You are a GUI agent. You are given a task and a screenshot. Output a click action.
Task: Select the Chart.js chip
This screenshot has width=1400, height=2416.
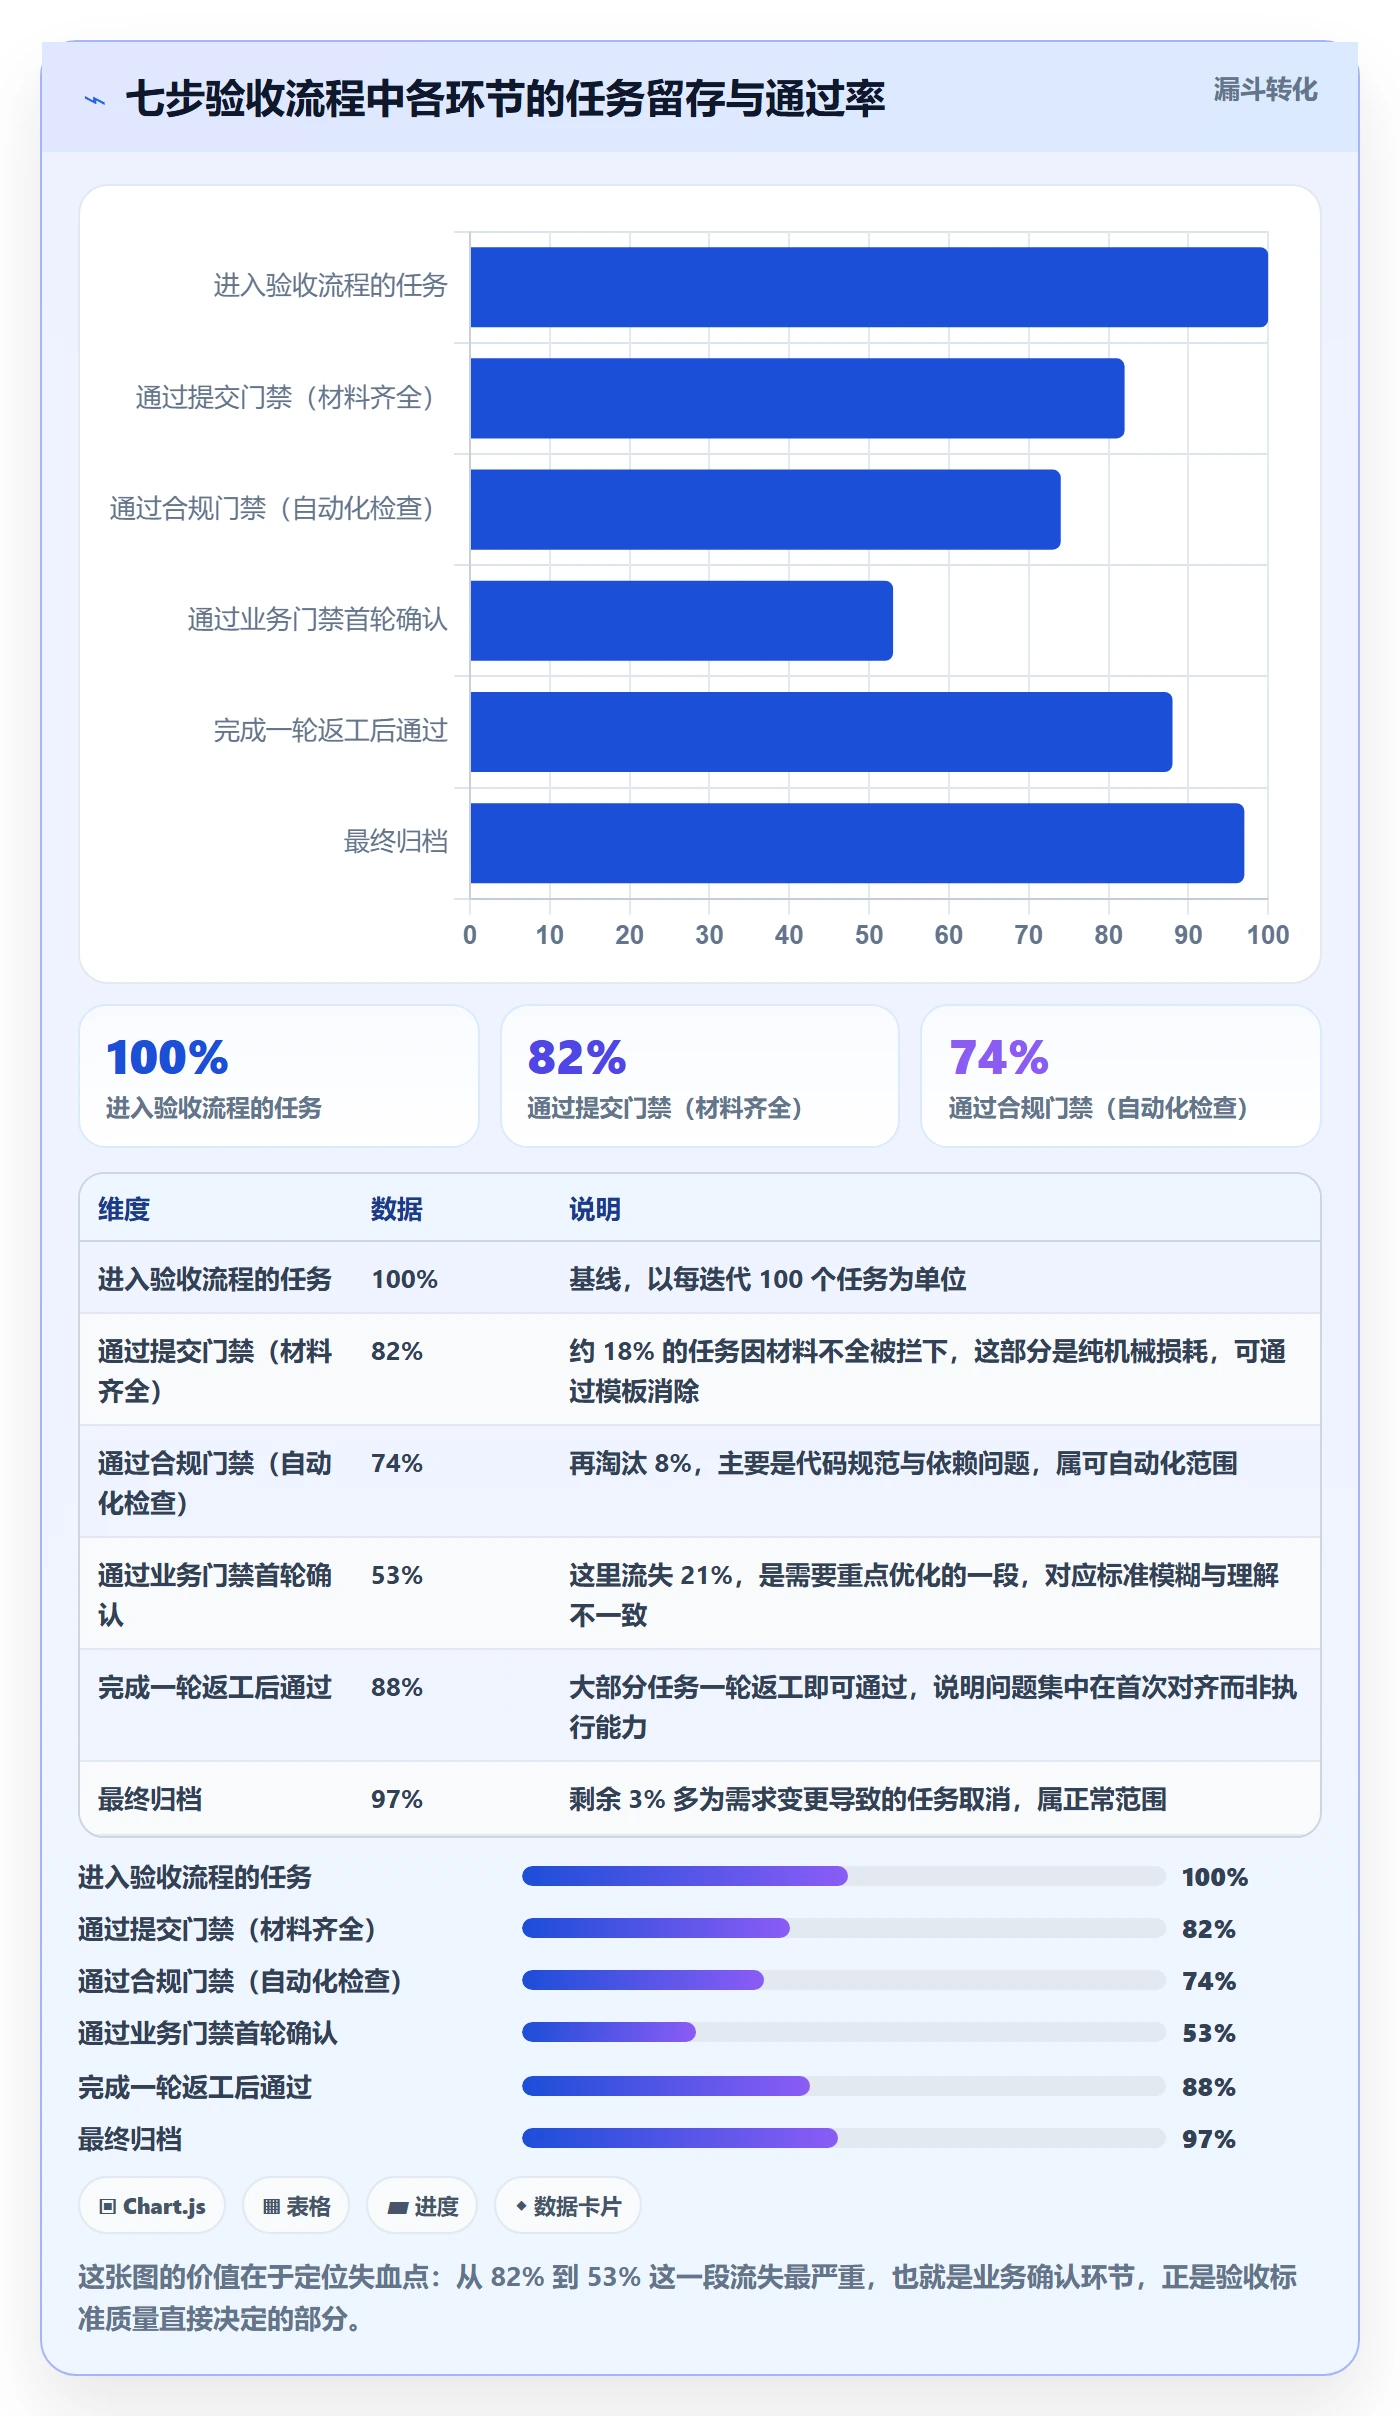coord(152,2205)
